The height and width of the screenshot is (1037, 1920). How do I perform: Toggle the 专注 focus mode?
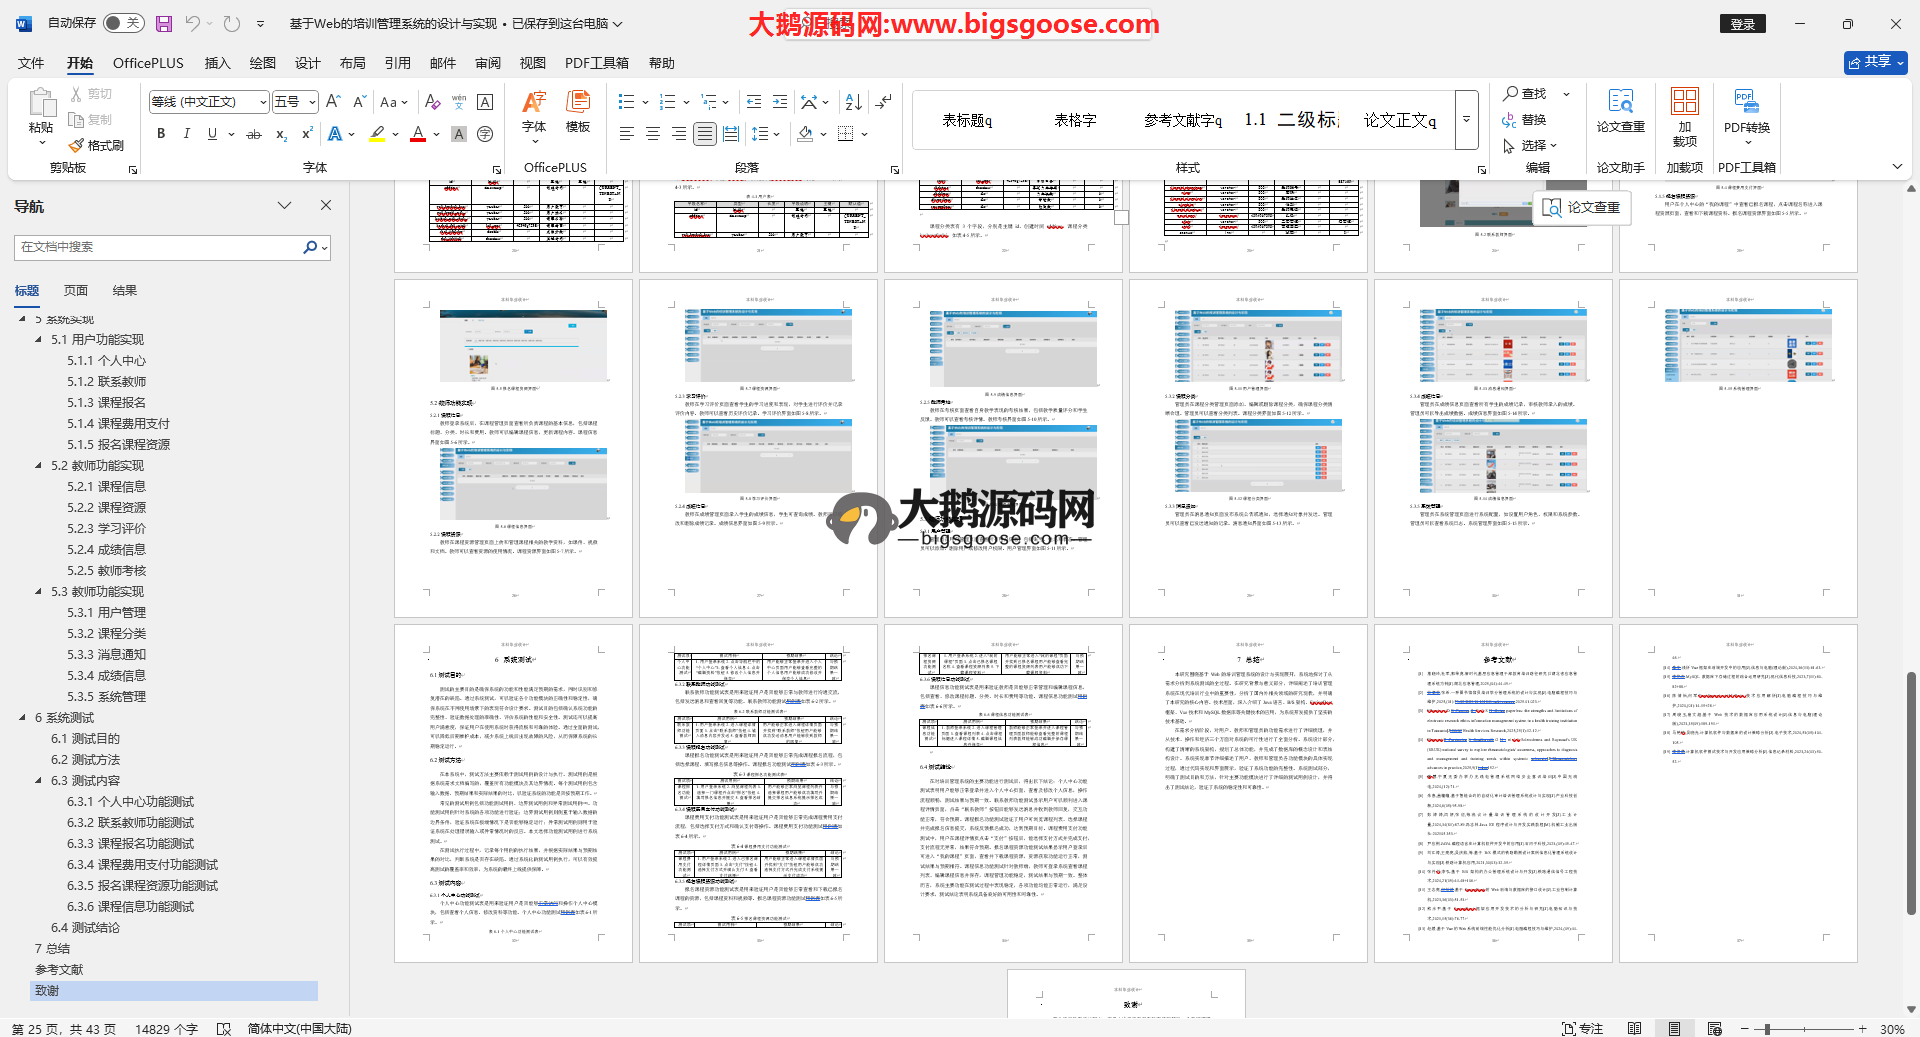point(1582,1028)
